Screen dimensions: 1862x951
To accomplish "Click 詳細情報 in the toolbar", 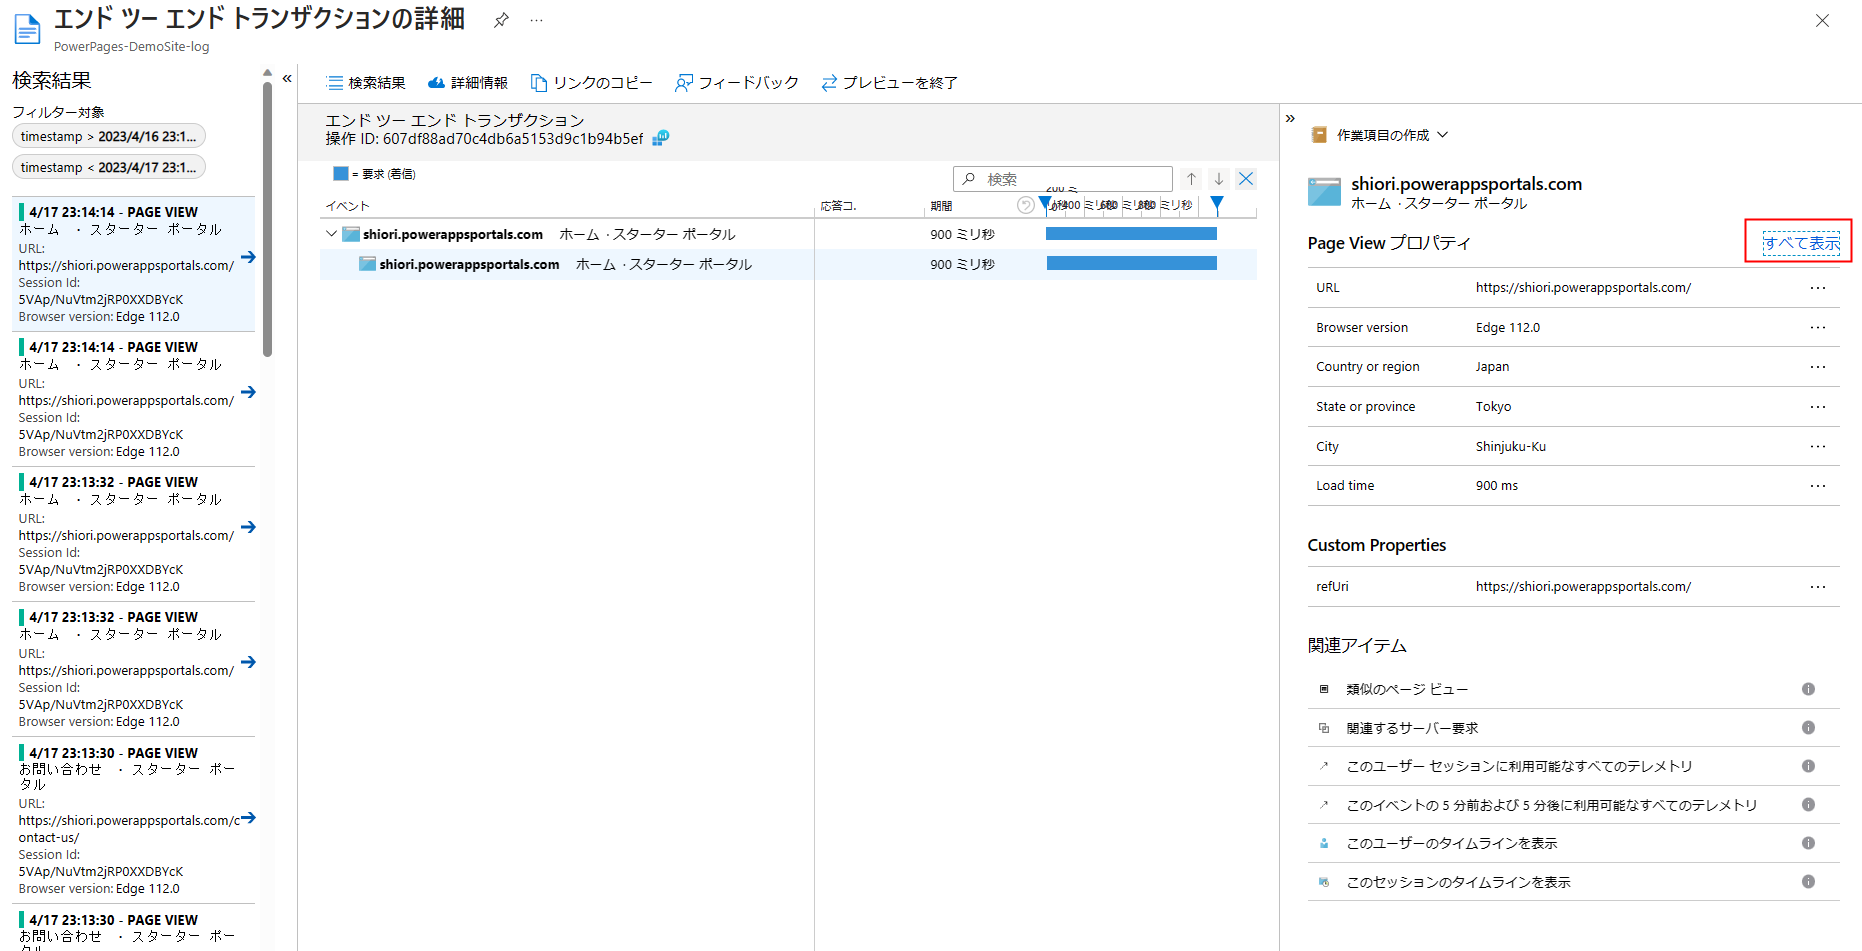I will pyautogui.click(x=468, y=83).
